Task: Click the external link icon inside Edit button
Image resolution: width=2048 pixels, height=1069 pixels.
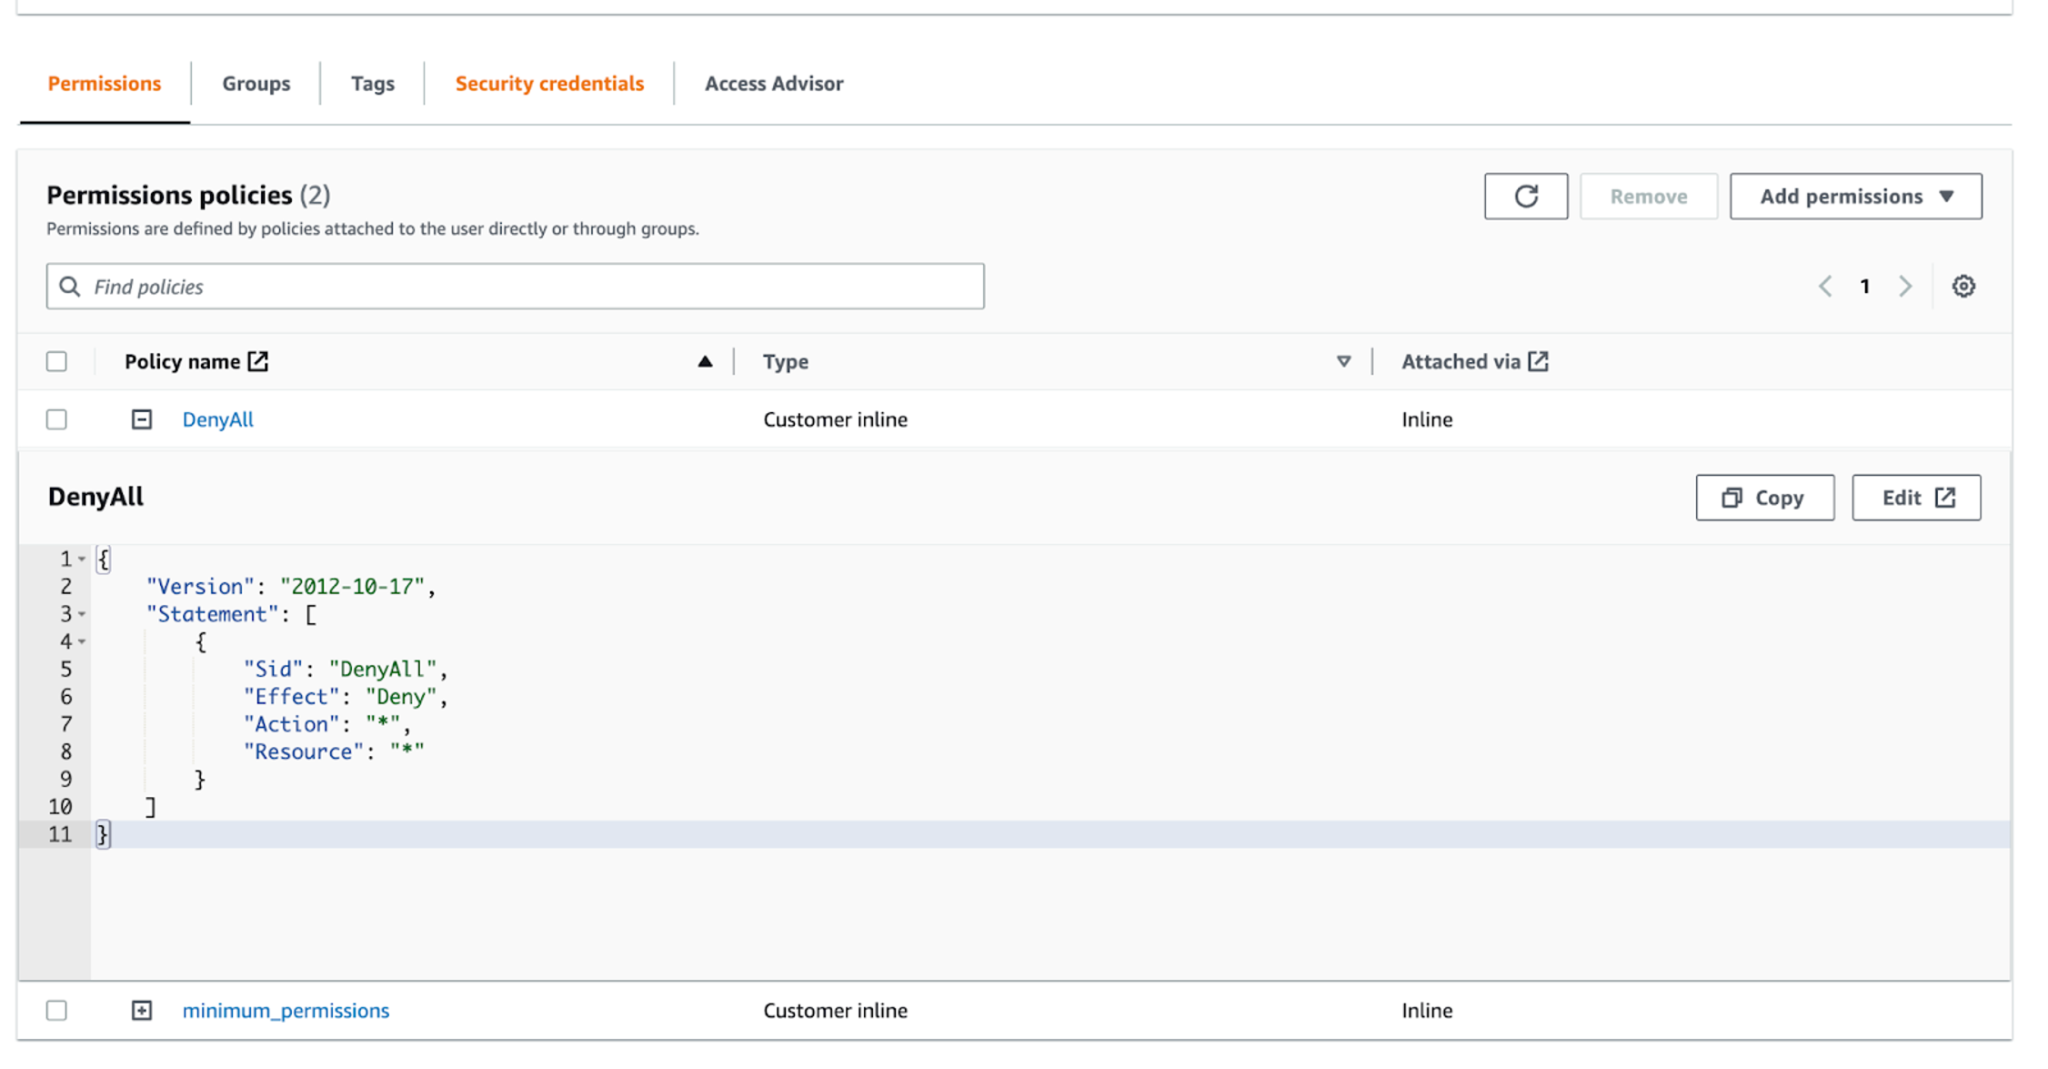Action: [x=1944, y=497]
